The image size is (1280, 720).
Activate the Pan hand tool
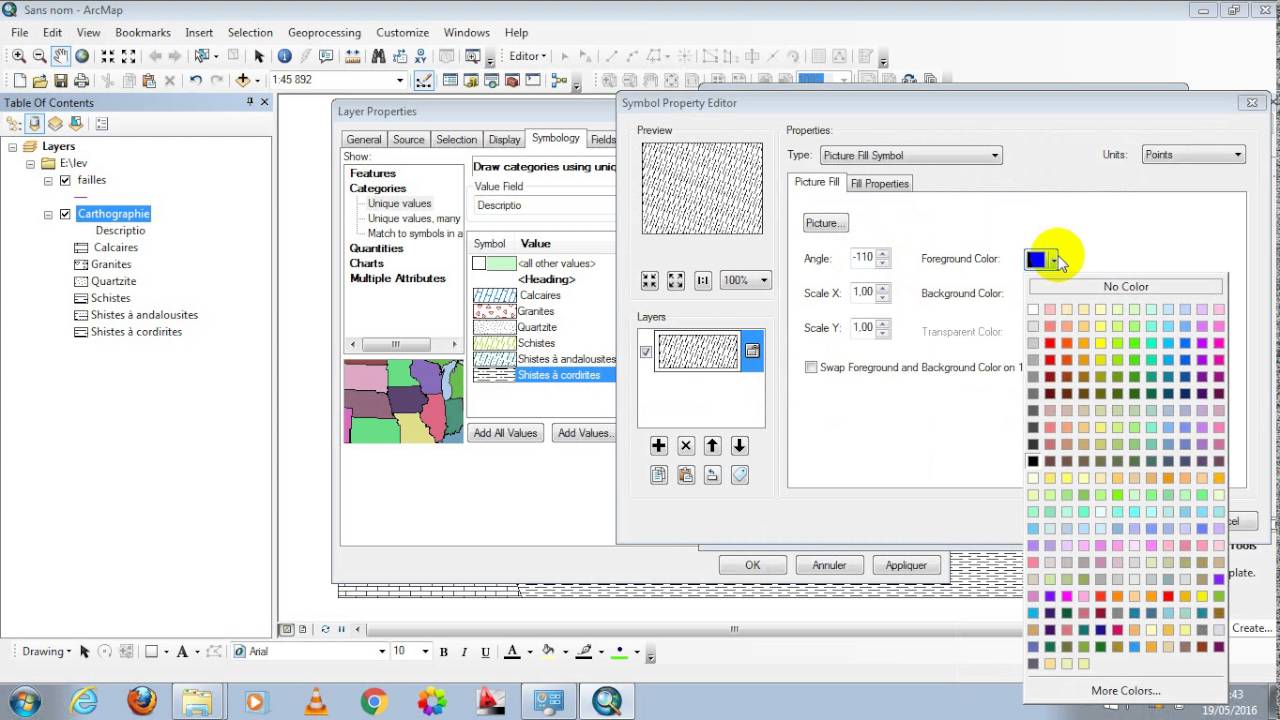pos(61,56)
